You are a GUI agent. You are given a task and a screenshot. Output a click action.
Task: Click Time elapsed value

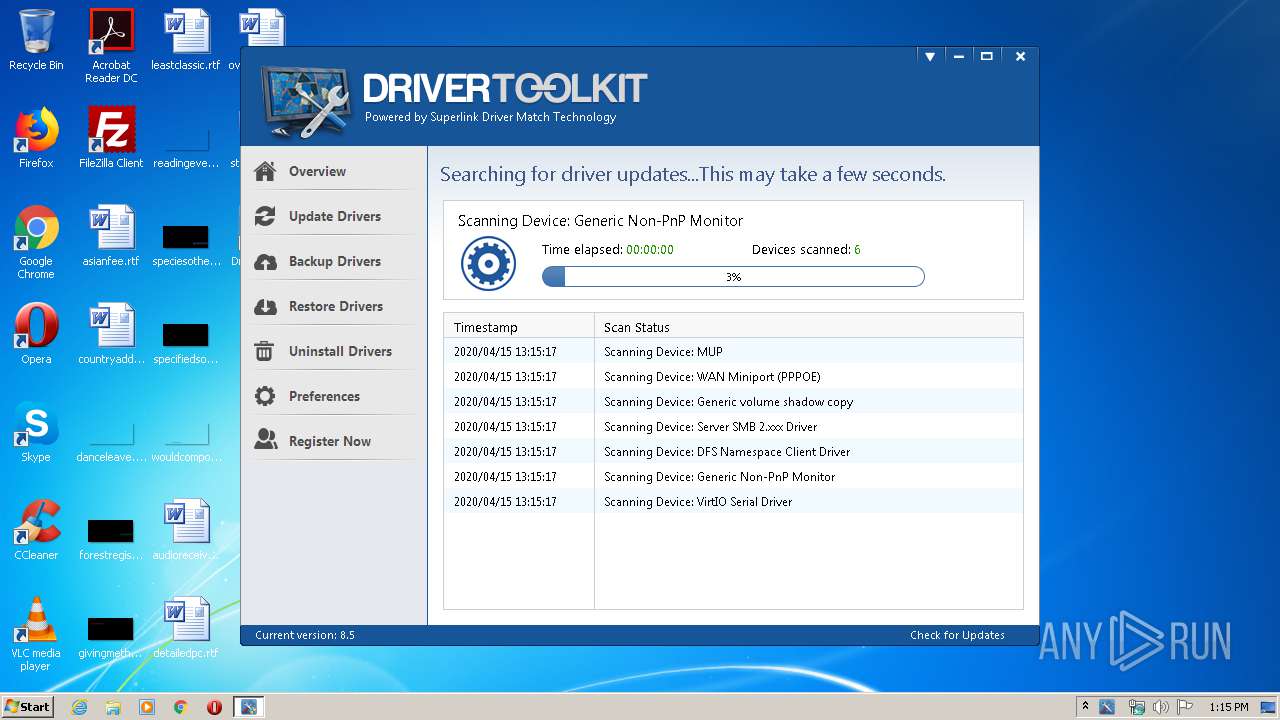click(650, 250)
